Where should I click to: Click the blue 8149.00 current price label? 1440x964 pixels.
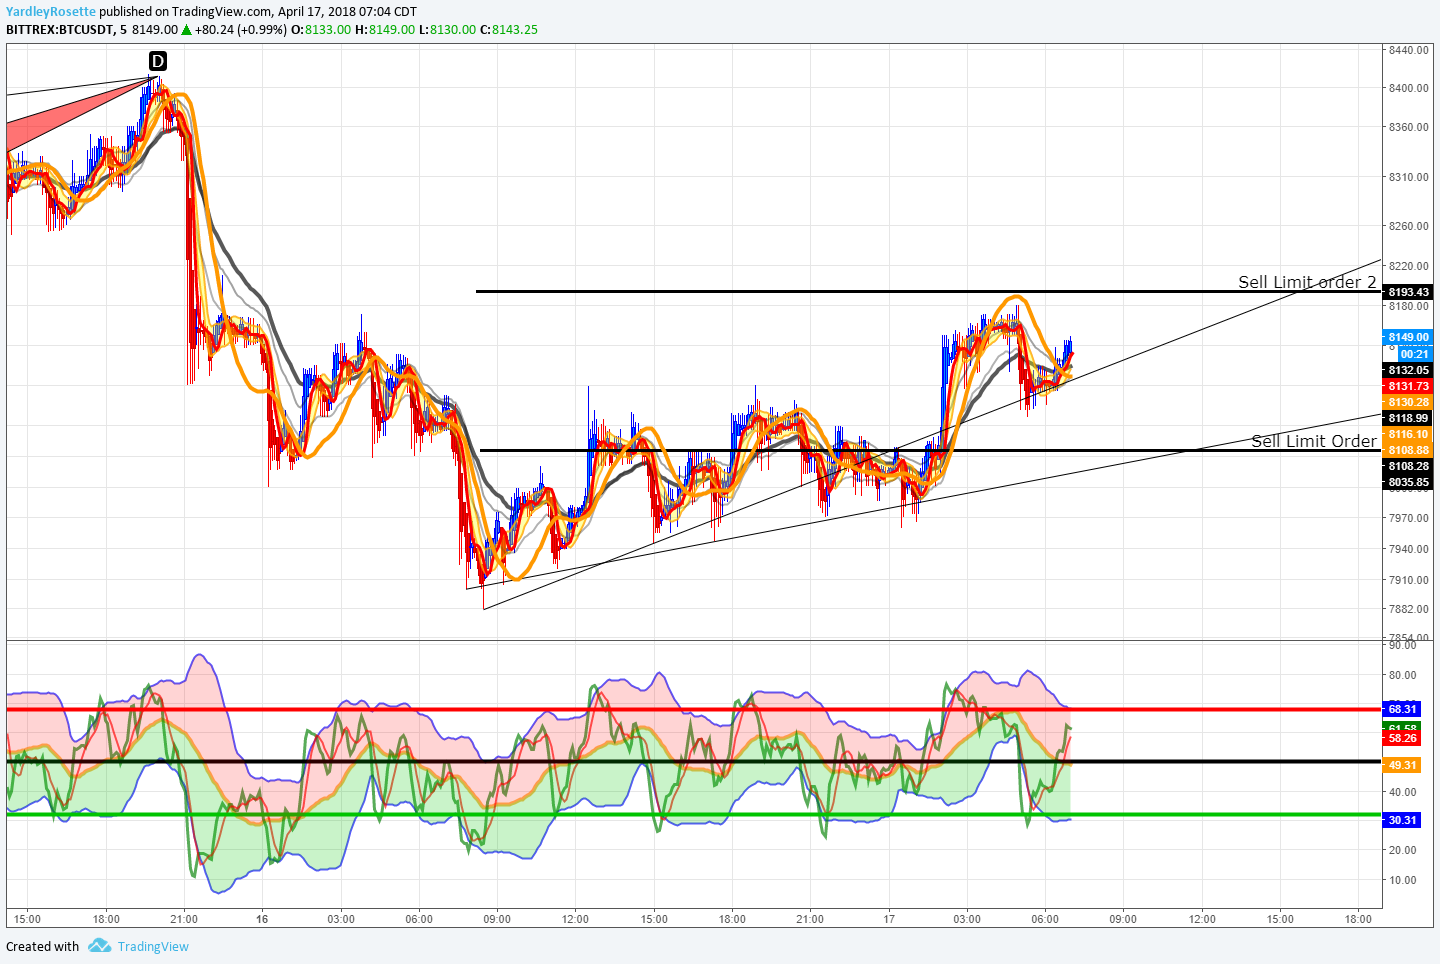pos(1408,337)
